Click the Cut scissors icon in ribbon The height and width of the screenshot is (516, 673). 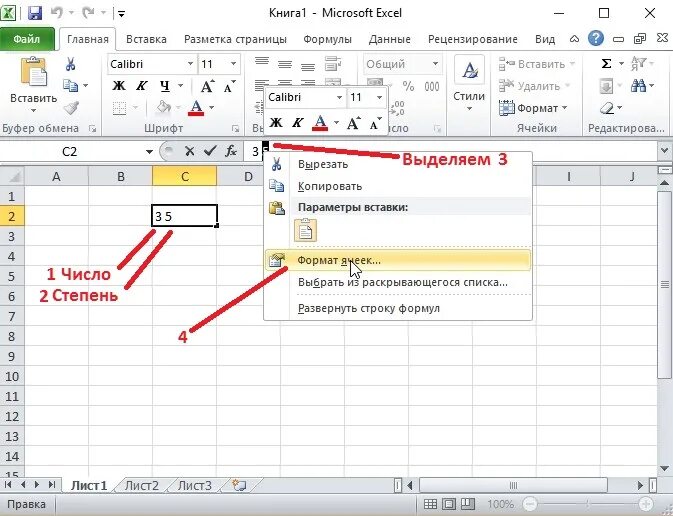[70, 64]
